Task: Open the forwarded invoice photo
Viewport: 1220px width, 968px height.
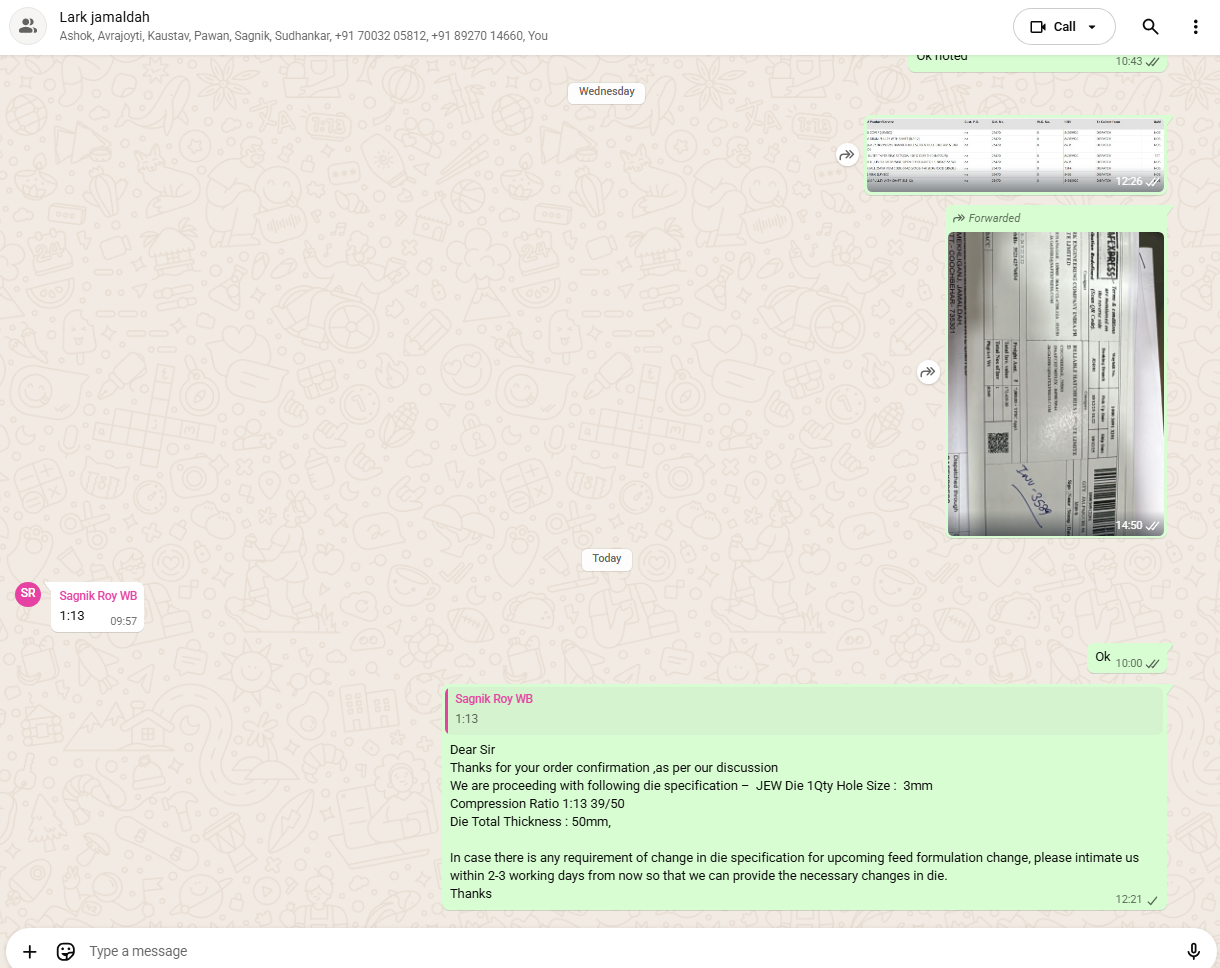Action: coord(1055,384)
